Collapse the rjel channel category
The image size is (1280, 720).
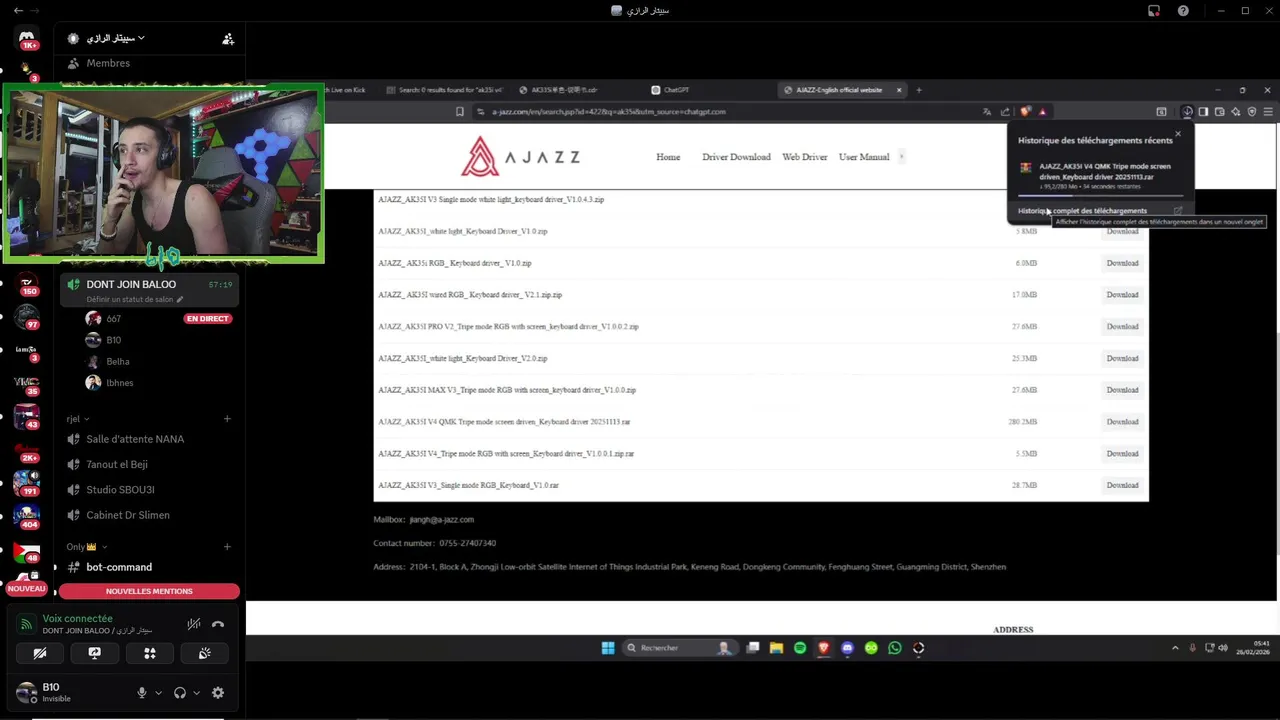pos(78,419)
